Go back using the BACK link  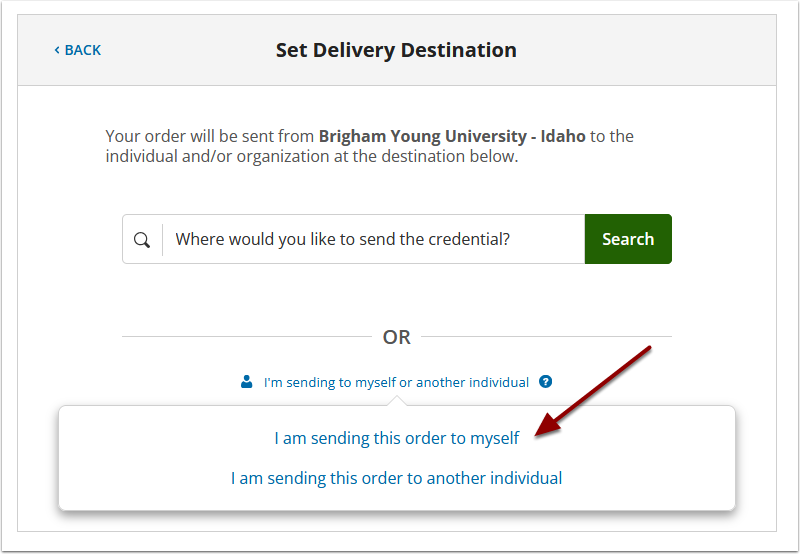[x=78, y=50]
